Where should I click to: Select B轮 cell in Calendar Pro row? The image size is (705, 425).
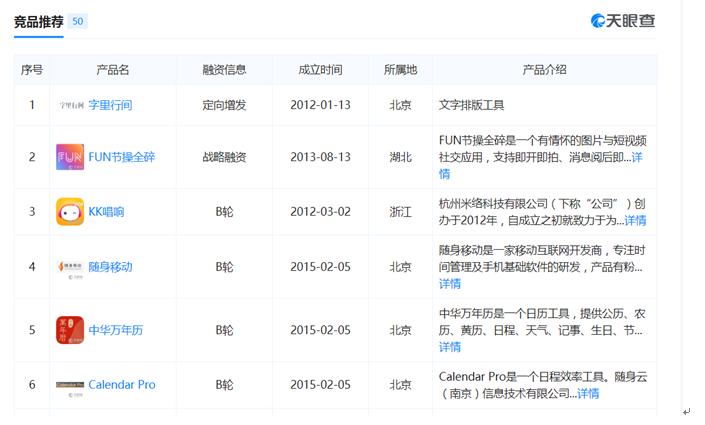(224, 385)
